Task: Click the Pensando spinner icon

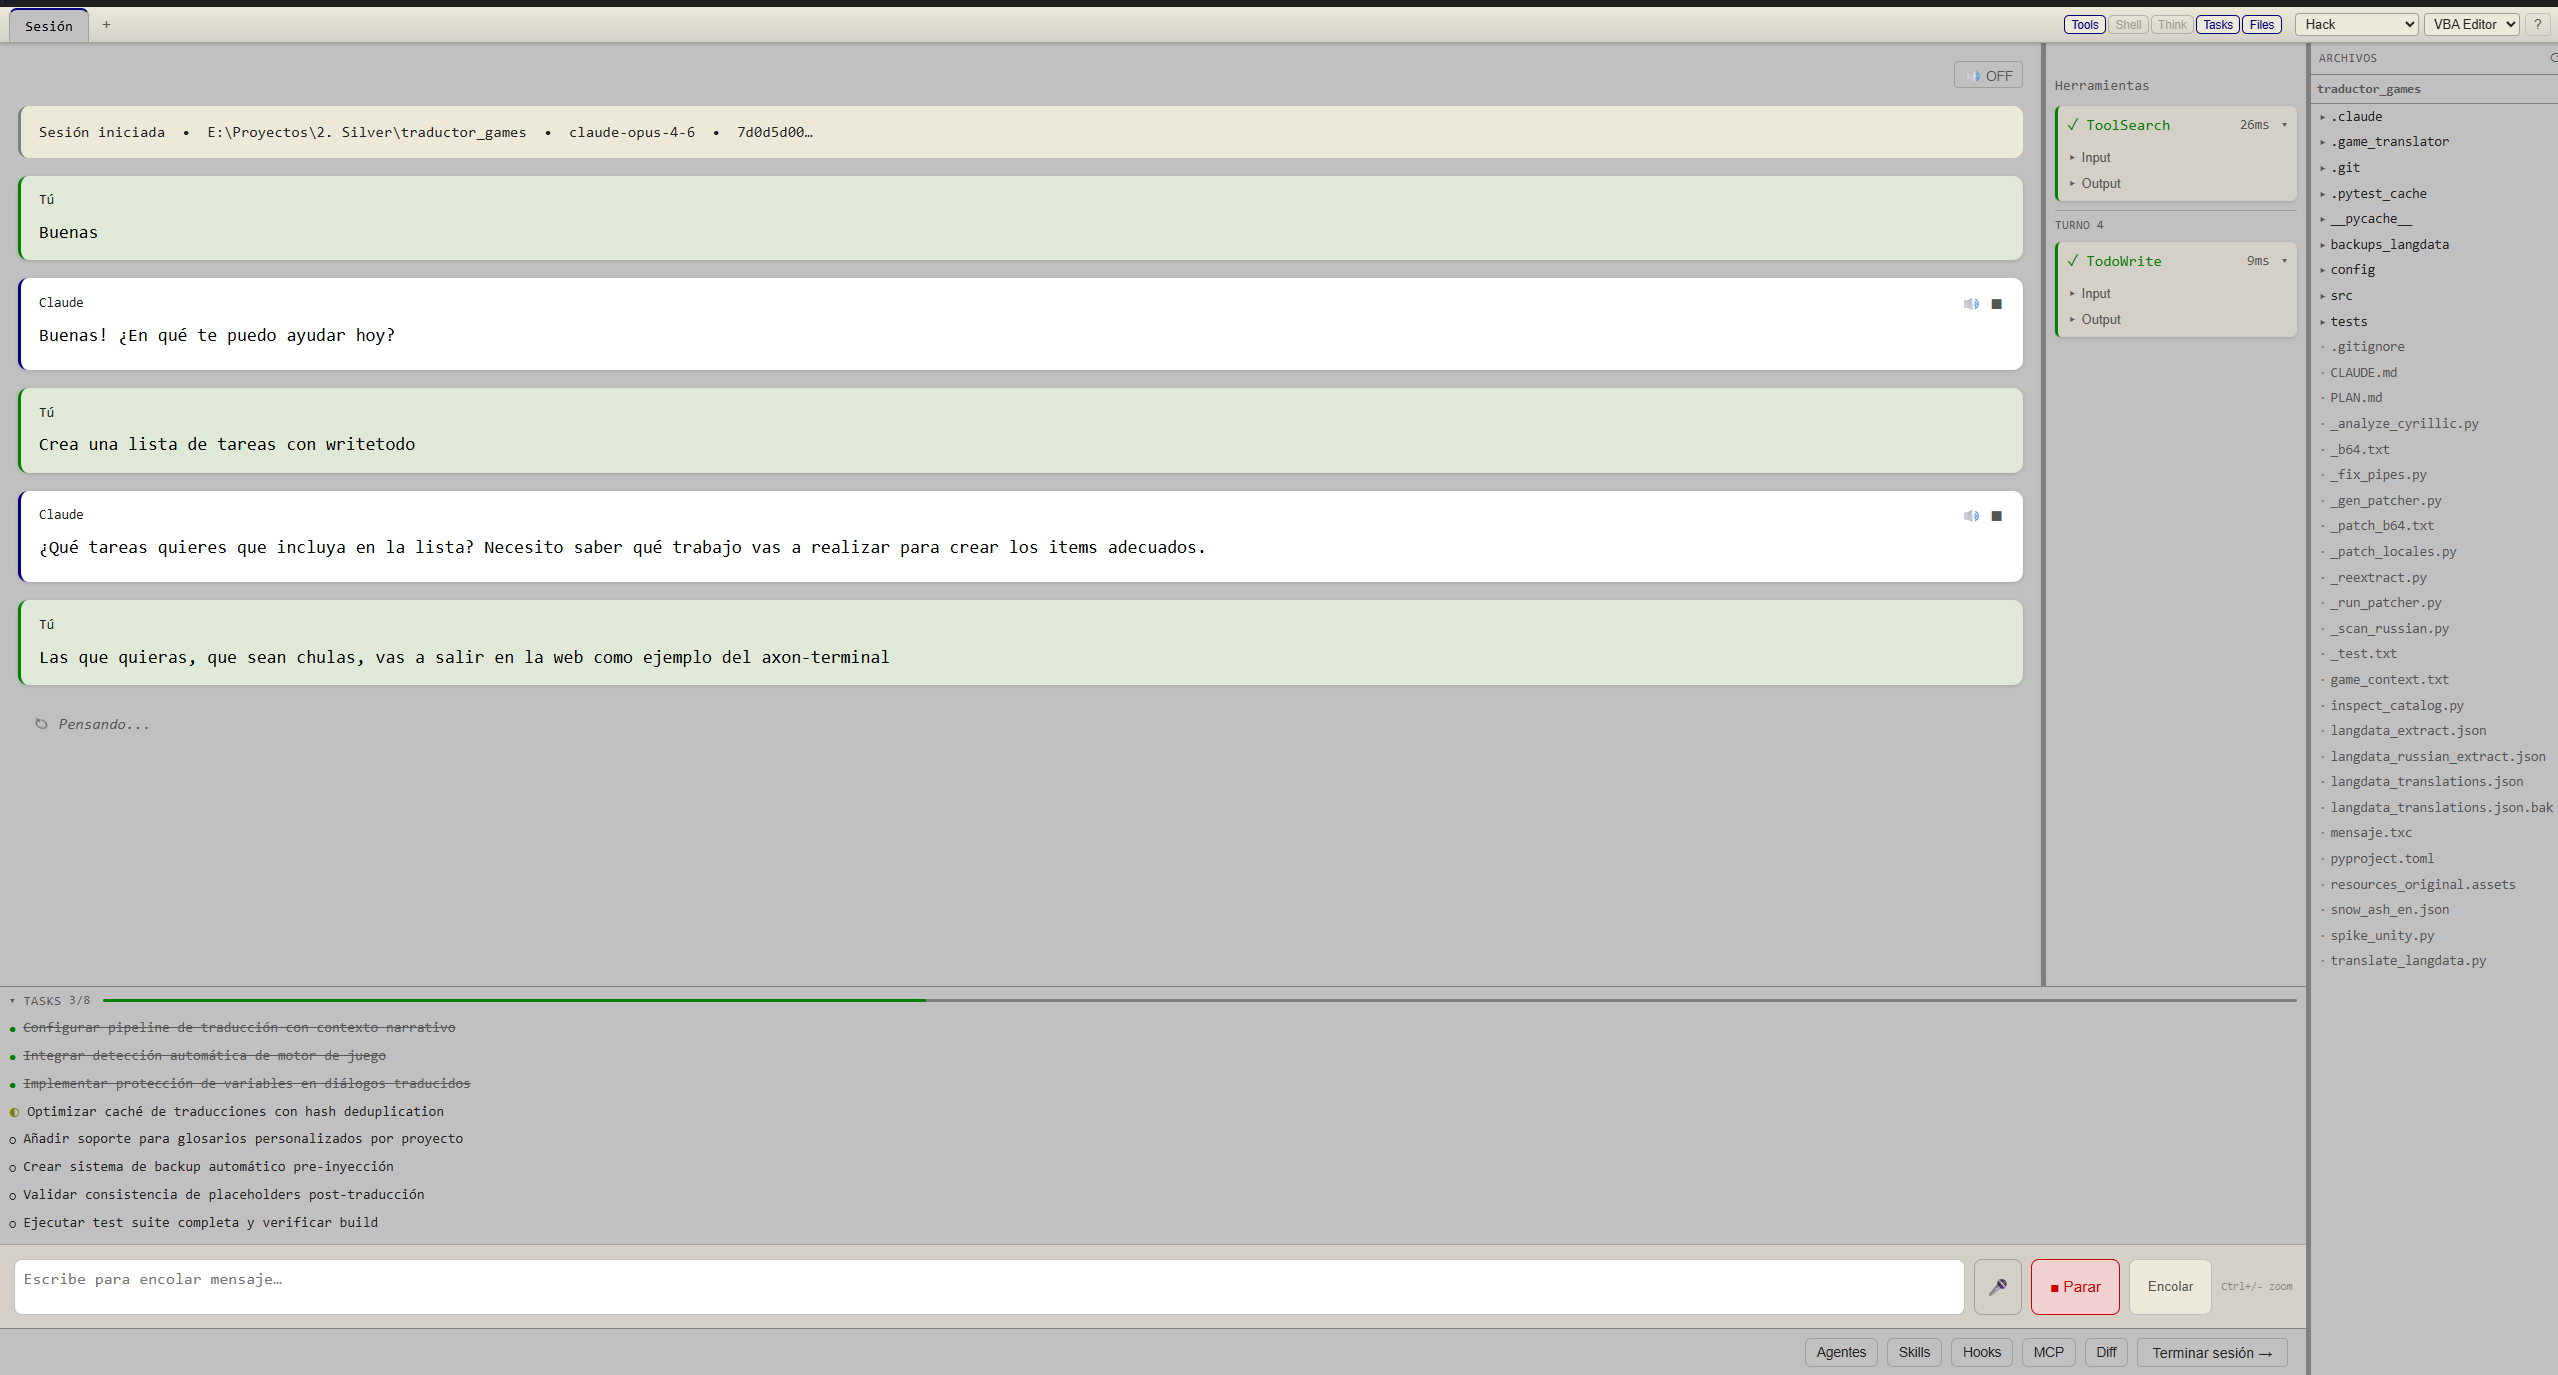Action: (x=41, y=723)
